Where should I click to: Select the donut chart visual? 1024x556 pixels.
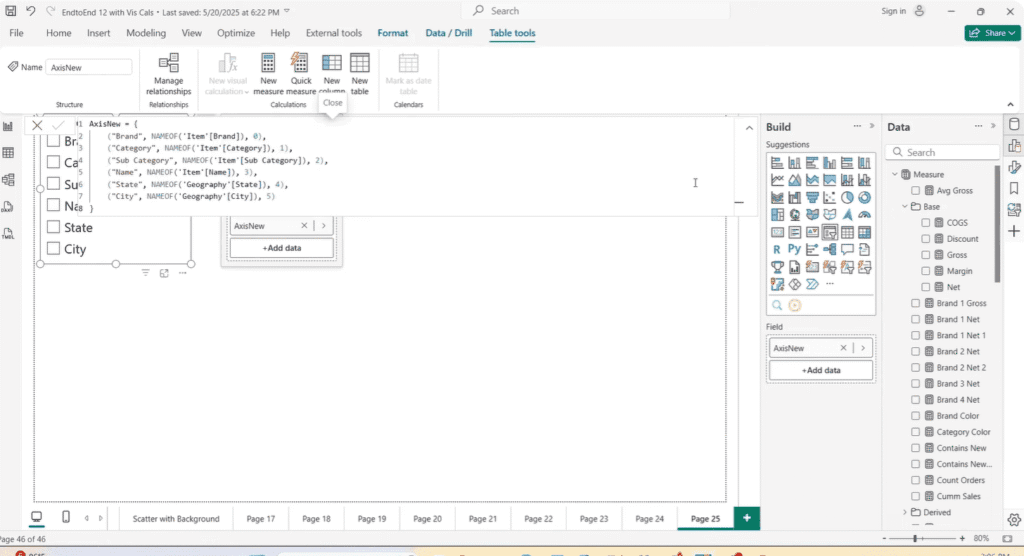[x=865, y=197]
